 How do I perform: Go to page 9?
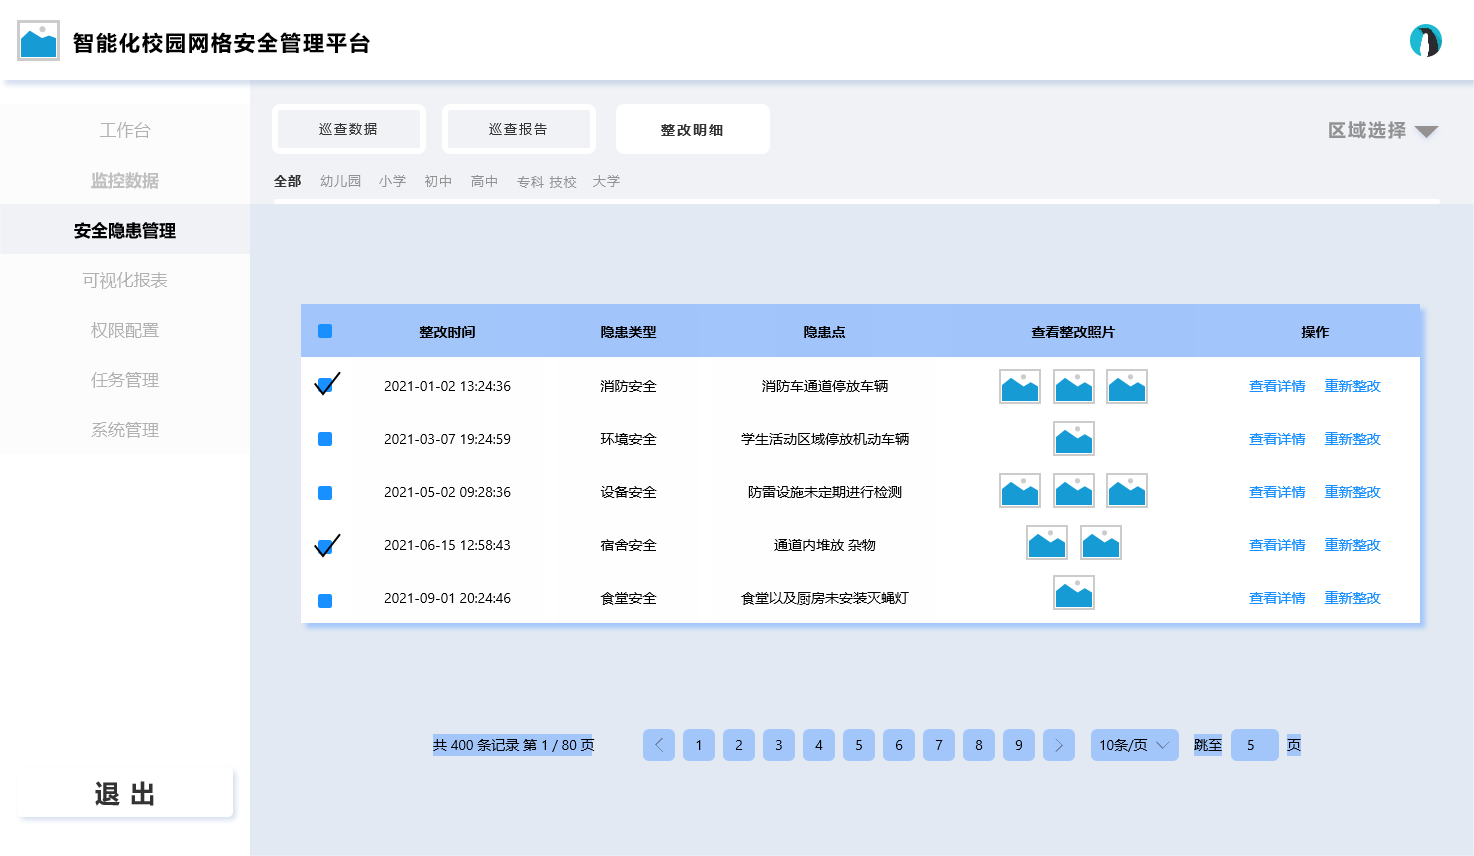1019,745
